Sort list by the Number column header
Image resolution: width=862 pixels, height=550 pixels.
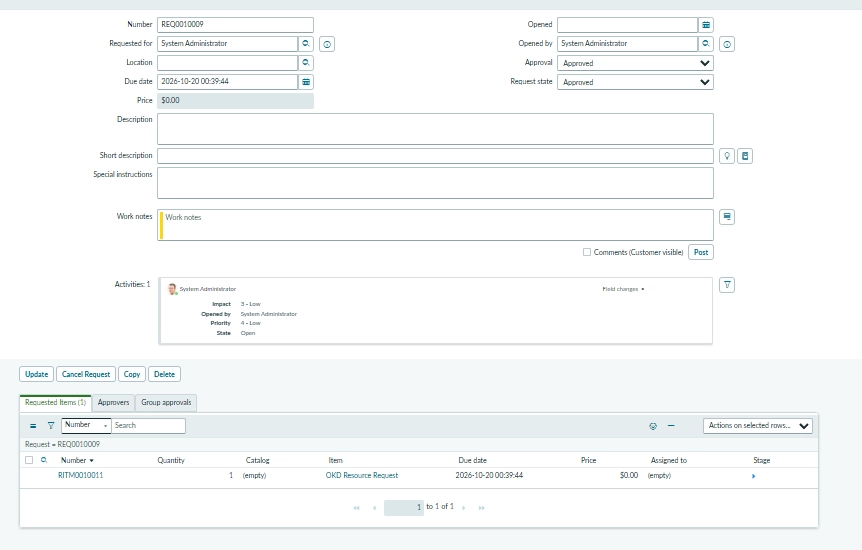tap(74, 460)
